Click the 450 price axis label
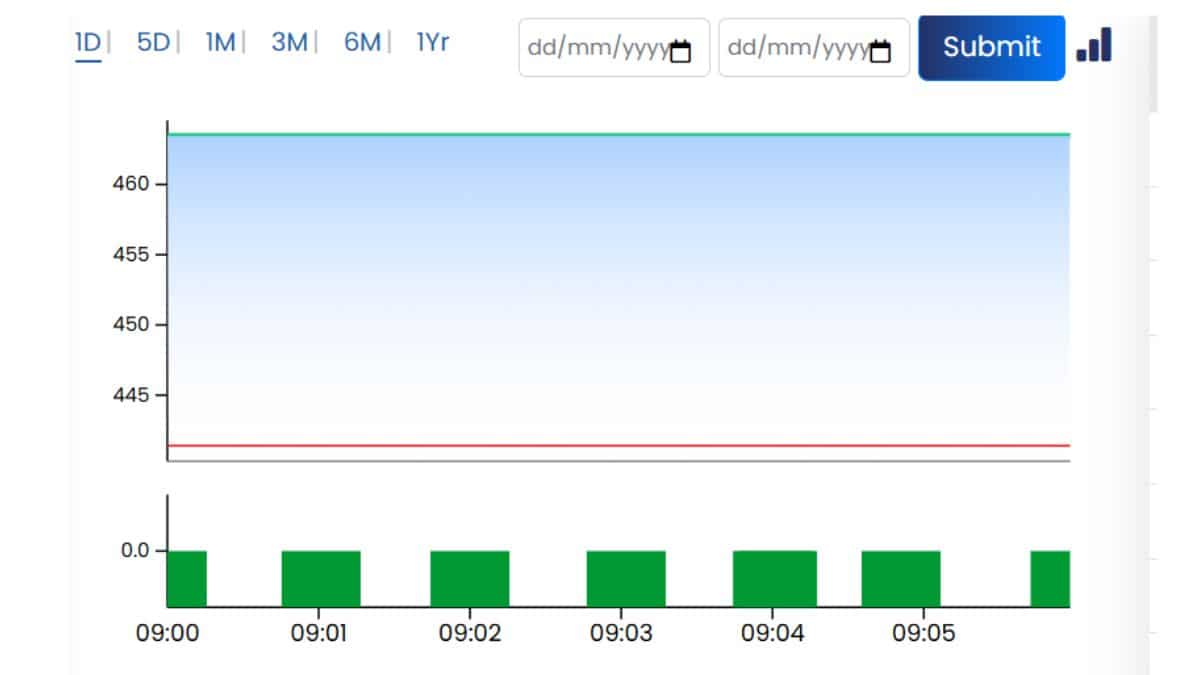1200x675 pixels. pyautogui.click(x=130, y=324)
